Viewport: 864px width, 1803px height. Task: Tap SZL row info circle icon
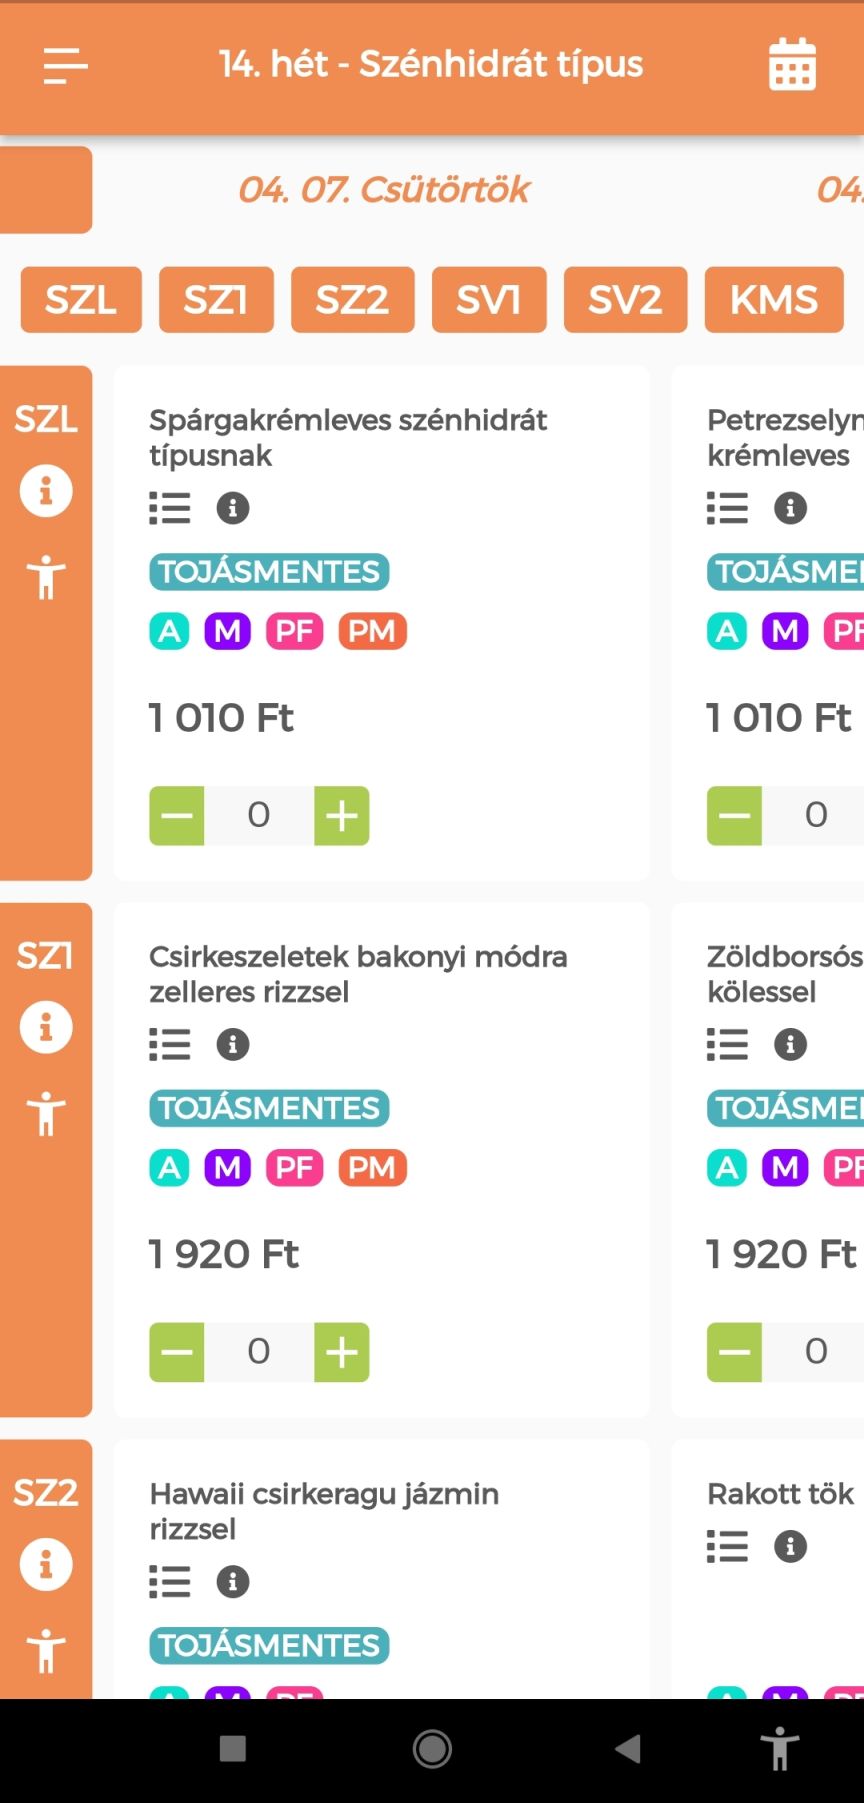click(46, 491)
